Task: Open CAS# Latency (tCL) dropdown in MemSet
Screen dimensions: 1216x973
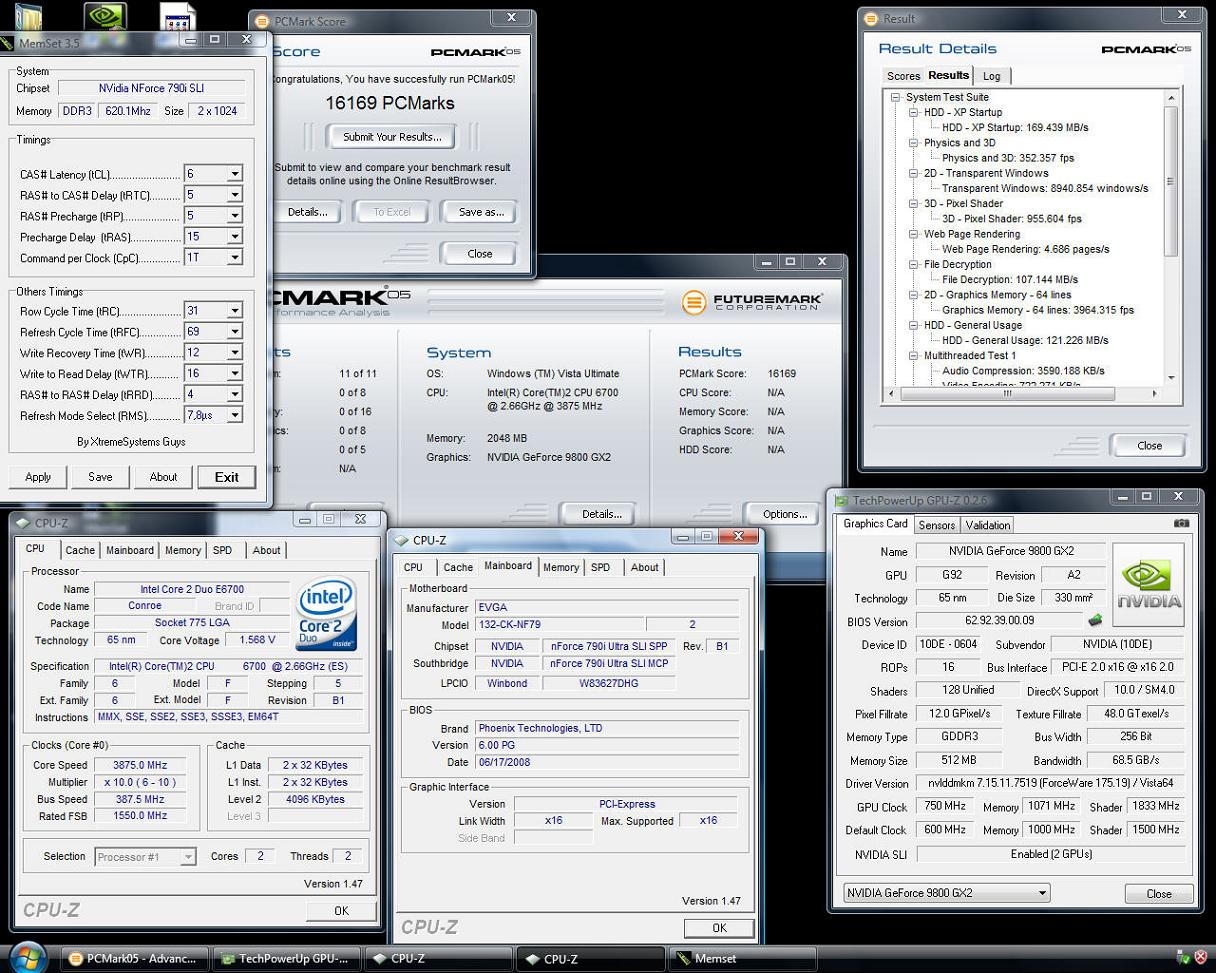Action: coord(234,174)
